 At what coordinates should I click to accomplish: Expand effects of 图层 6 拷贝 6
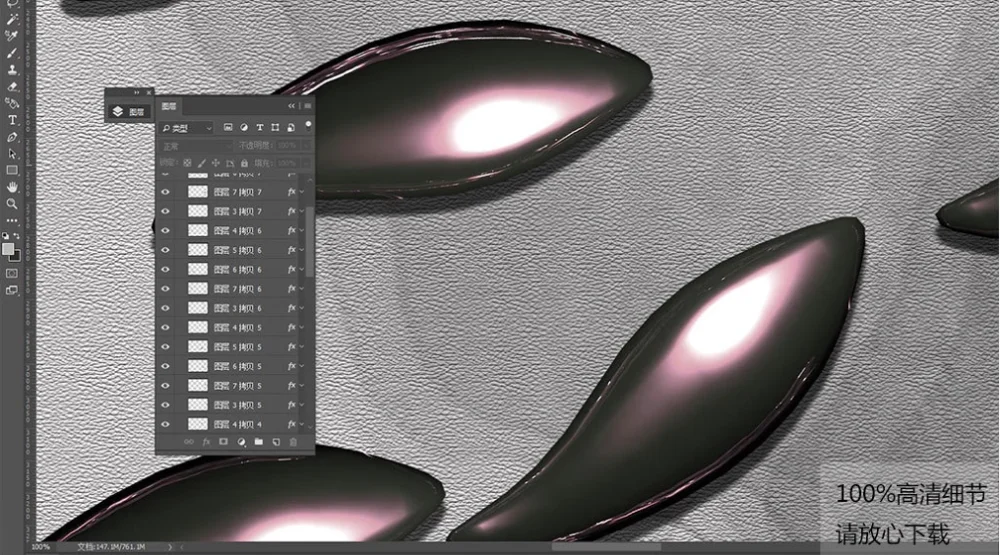click(x=302, y=269)
